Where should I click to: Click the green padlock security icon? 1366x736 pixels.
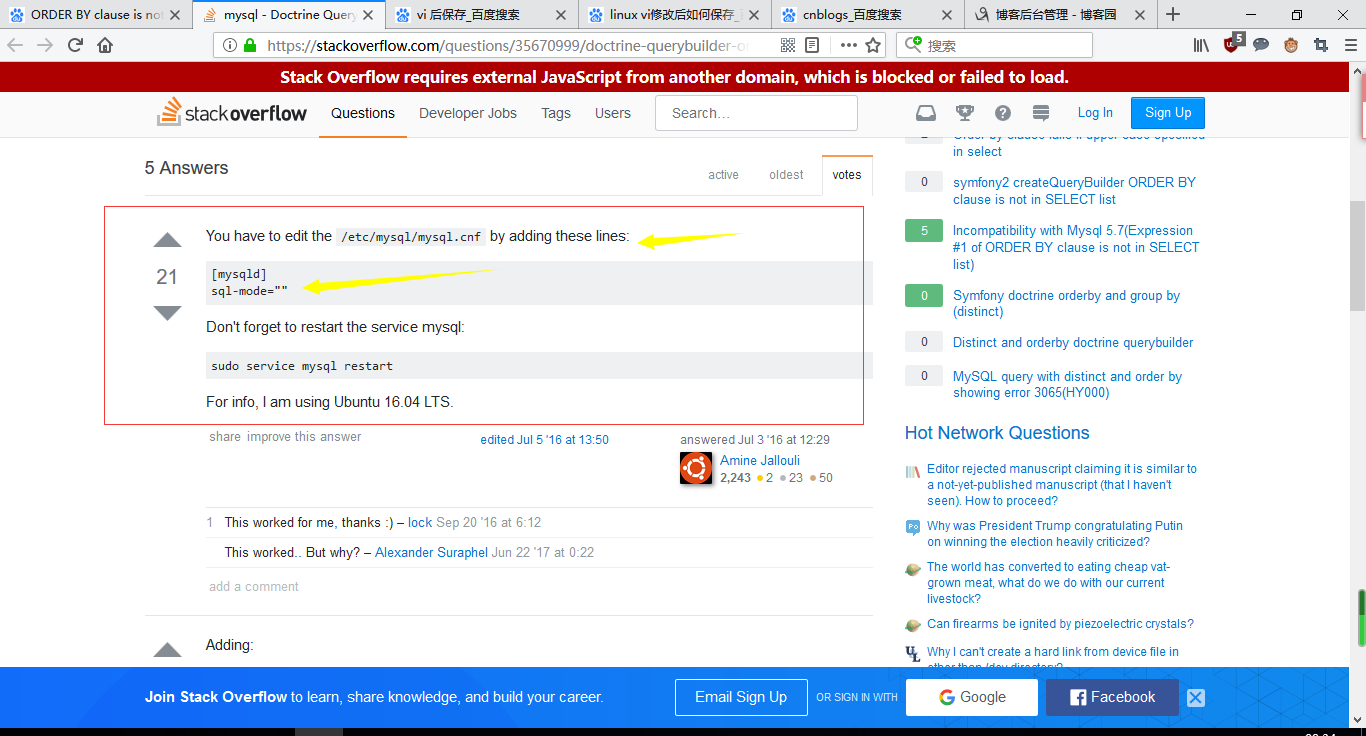pos(250,45)
